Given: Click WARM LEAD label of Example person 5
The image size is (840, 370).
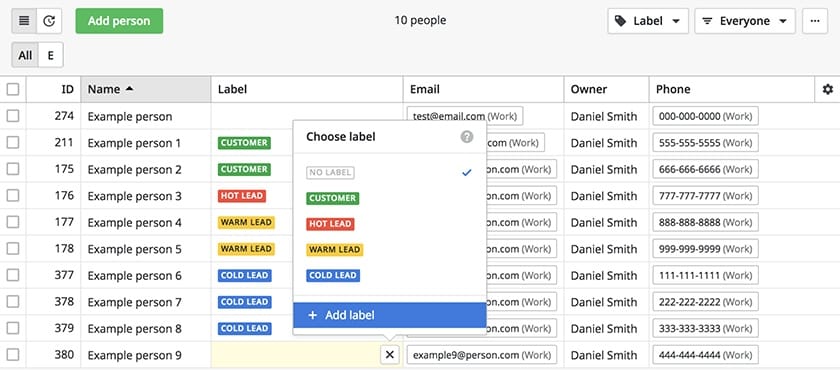Looking at the screenshot, I should [x=246, y=249].
